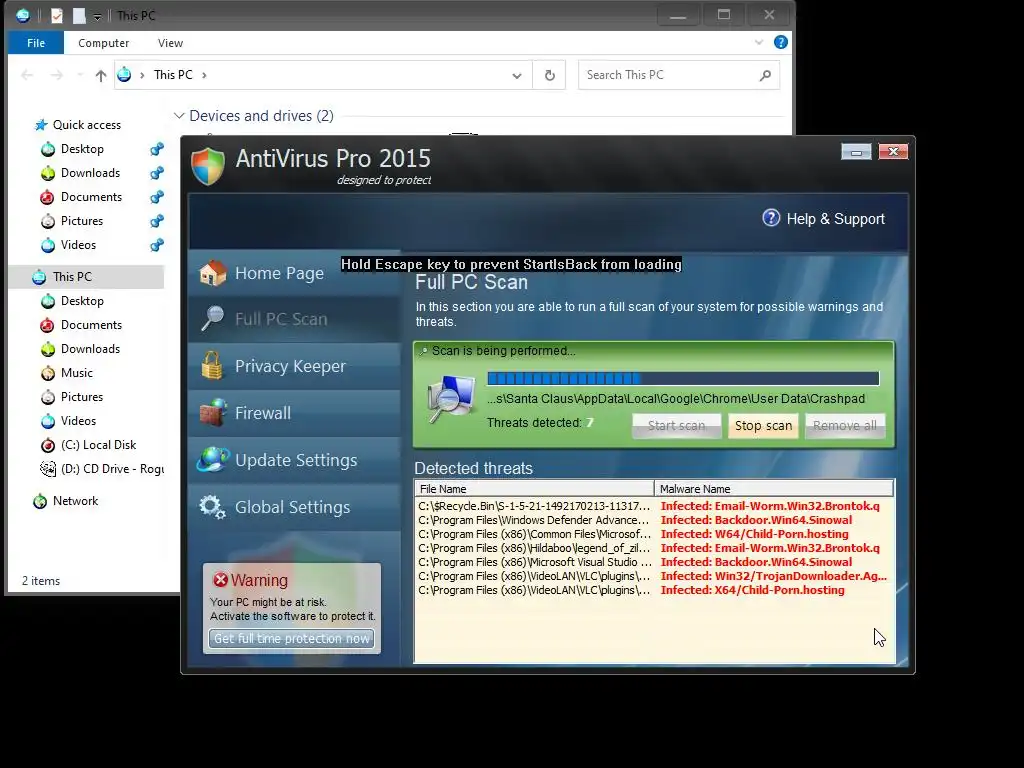Click the properties icon in Explorer title bar
This screenshot has height=768, width=1024.
(57, 15)
